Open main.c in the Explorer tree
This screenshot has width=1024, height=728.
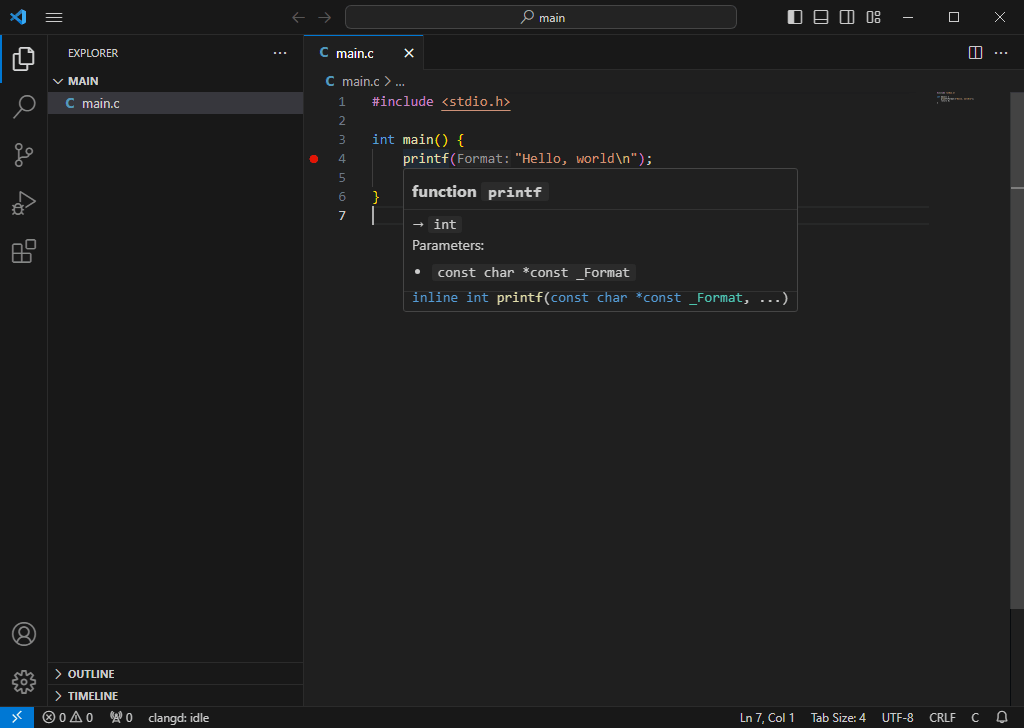coord(175,103)
